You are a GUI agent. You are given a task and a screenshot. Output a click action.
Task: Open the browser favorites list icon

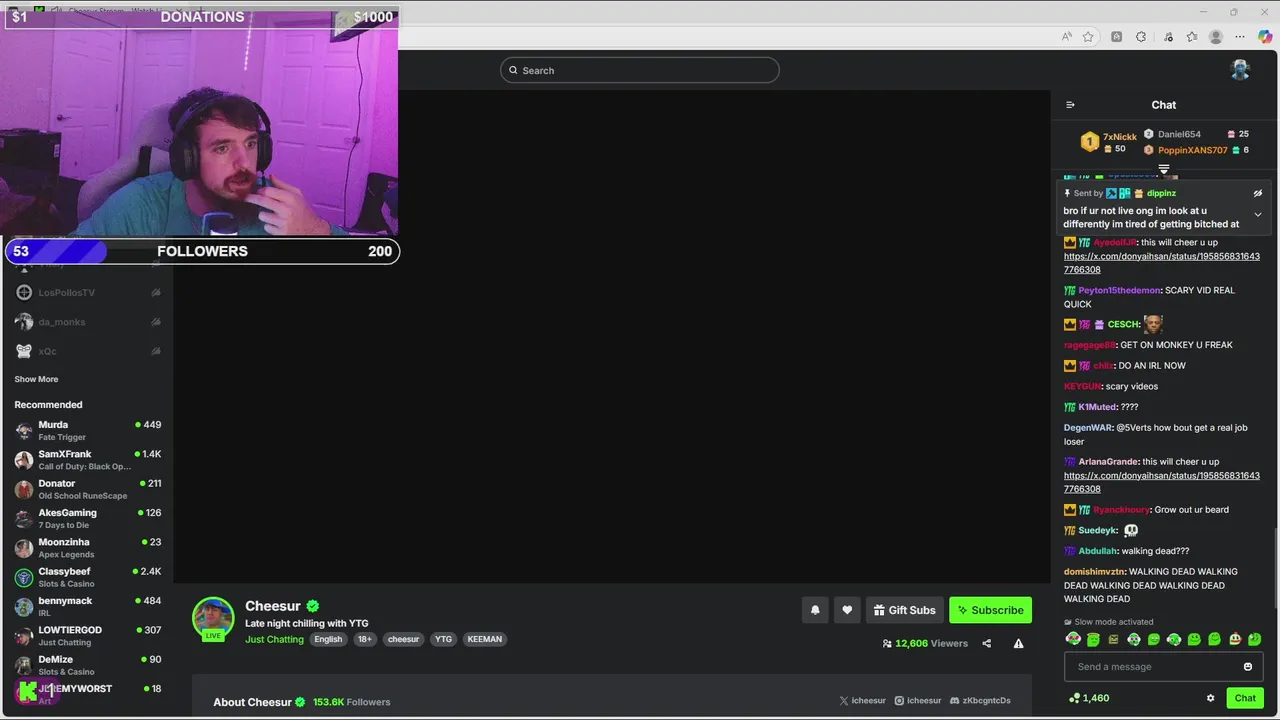[x=1192, y=37]
